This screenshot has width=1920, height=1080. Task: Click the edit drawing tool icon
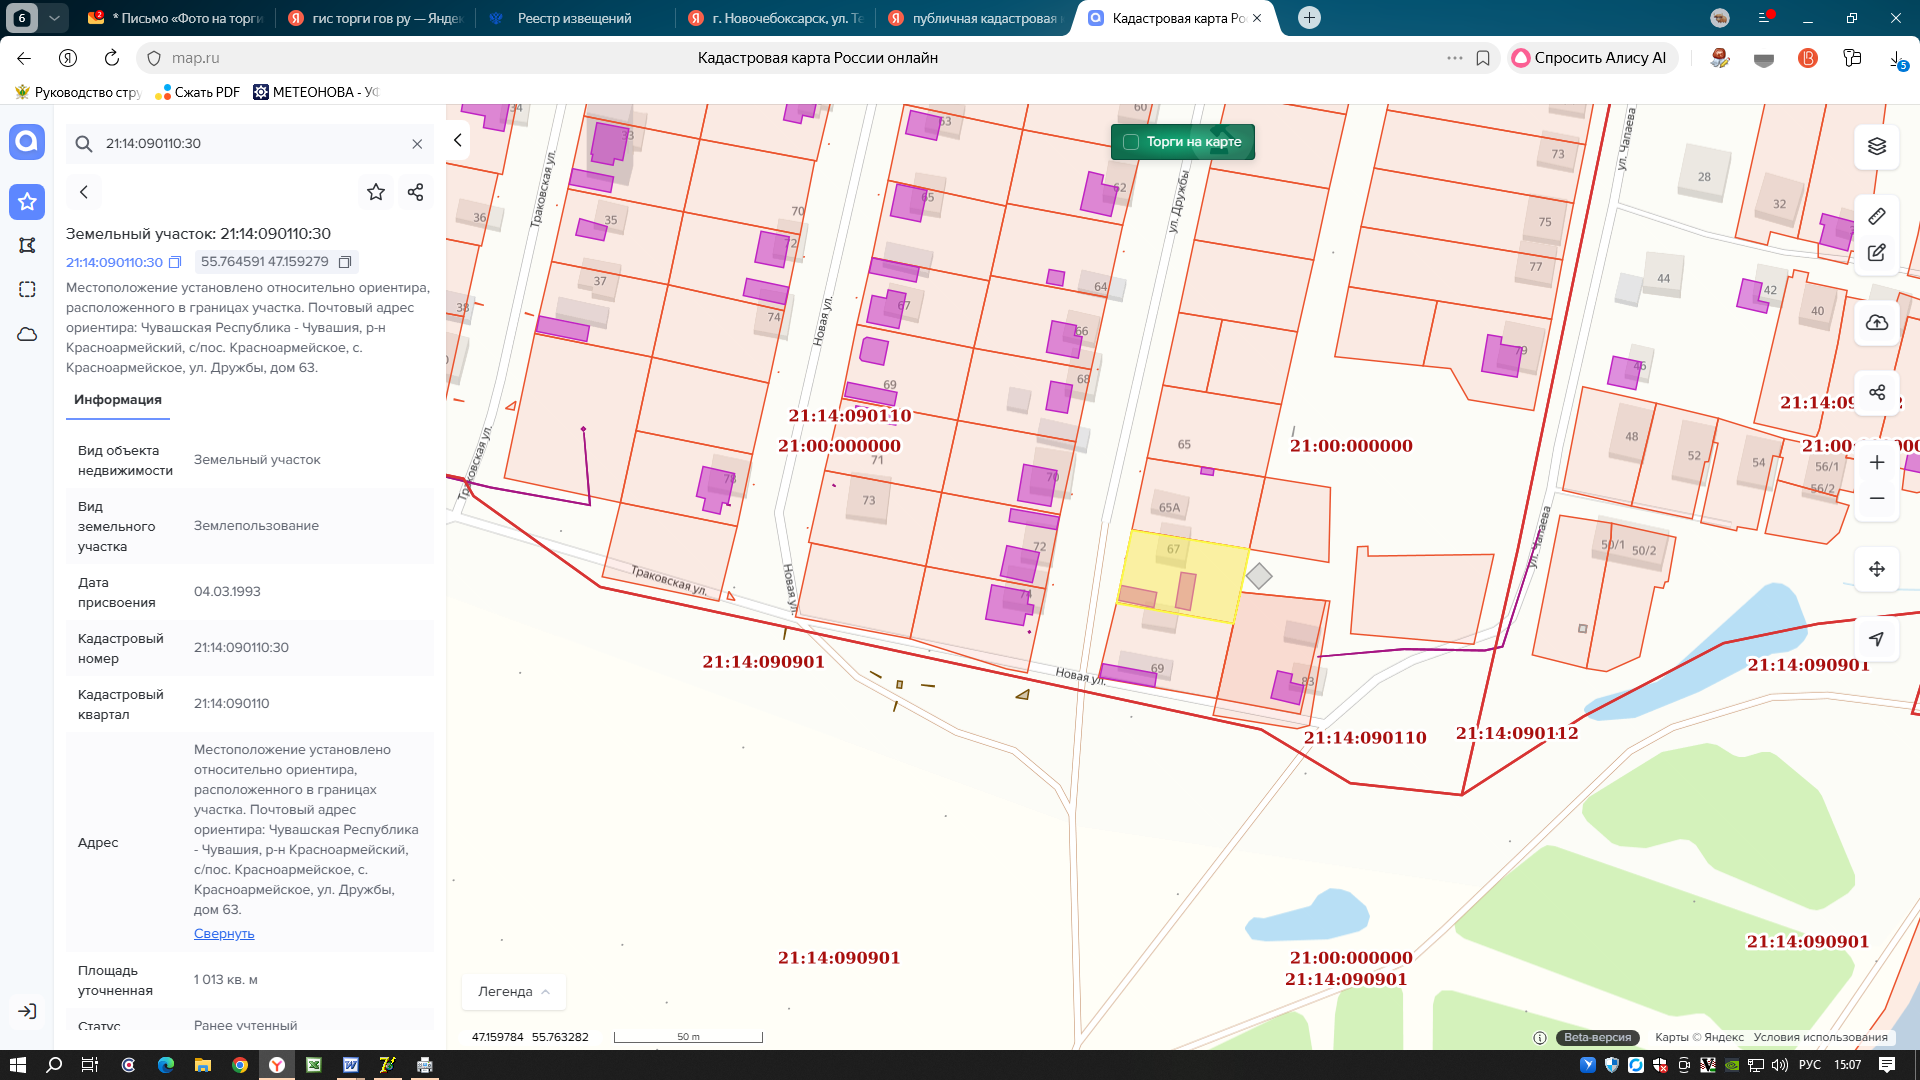[1876, 253]
